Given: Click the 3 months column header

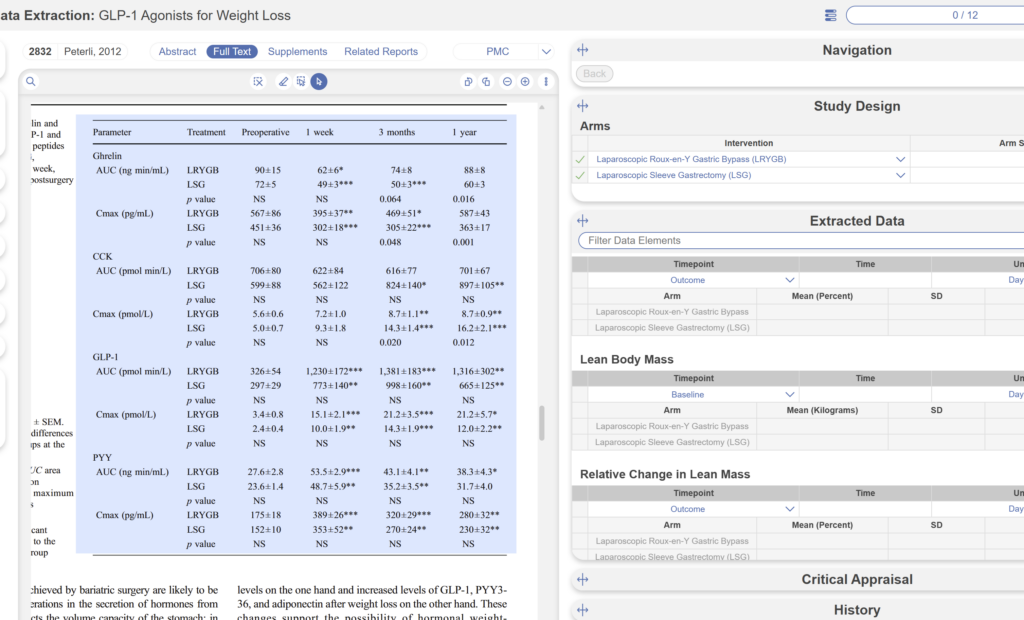Looking at the screenshot, I should 396,132.
